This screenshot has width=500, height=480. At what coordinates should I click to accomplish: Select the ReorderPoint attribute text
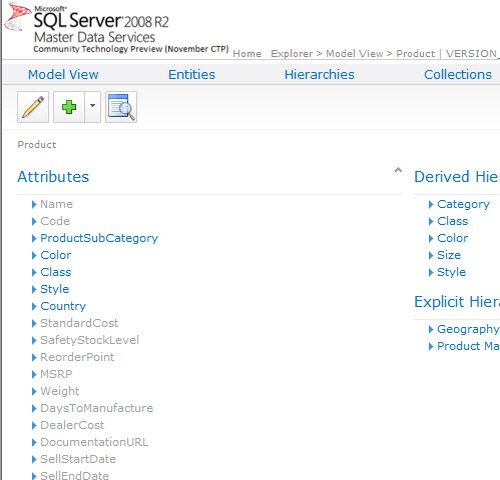pyautogui.click(x=77, y=357)
